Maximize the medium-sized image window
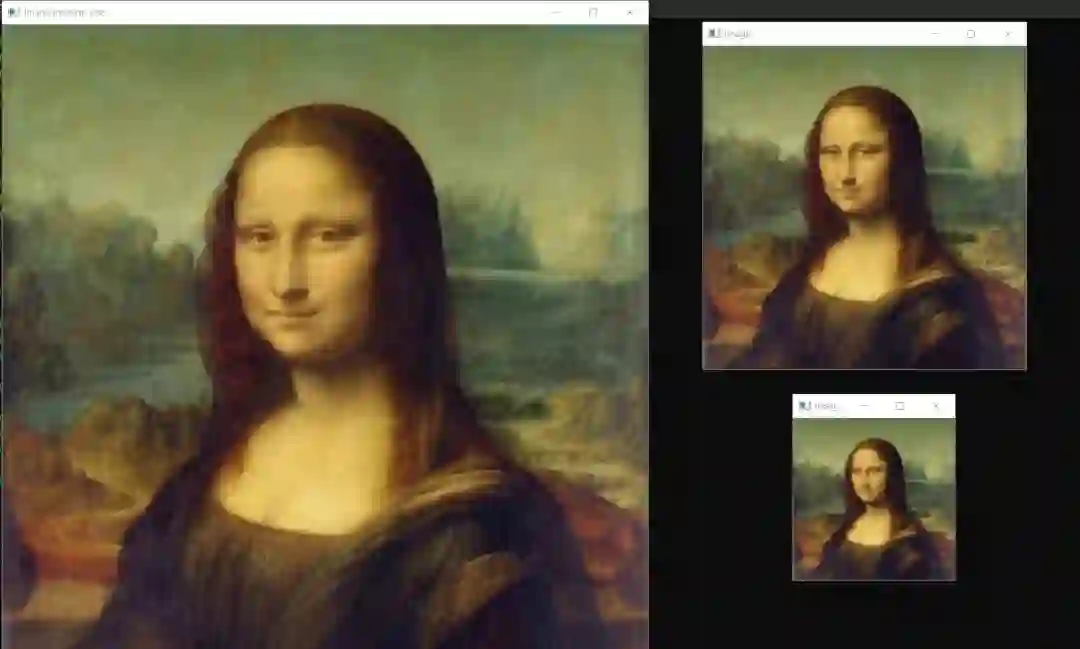Screen dimensions: 1080x649 click(971, 34)
